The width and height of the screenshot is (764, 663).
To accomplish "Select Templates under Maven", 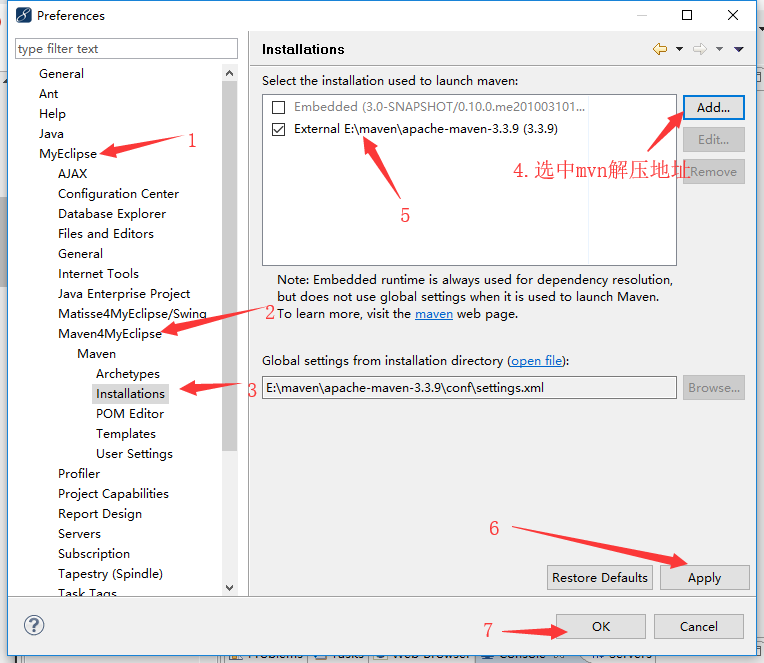I will point(126,434).
